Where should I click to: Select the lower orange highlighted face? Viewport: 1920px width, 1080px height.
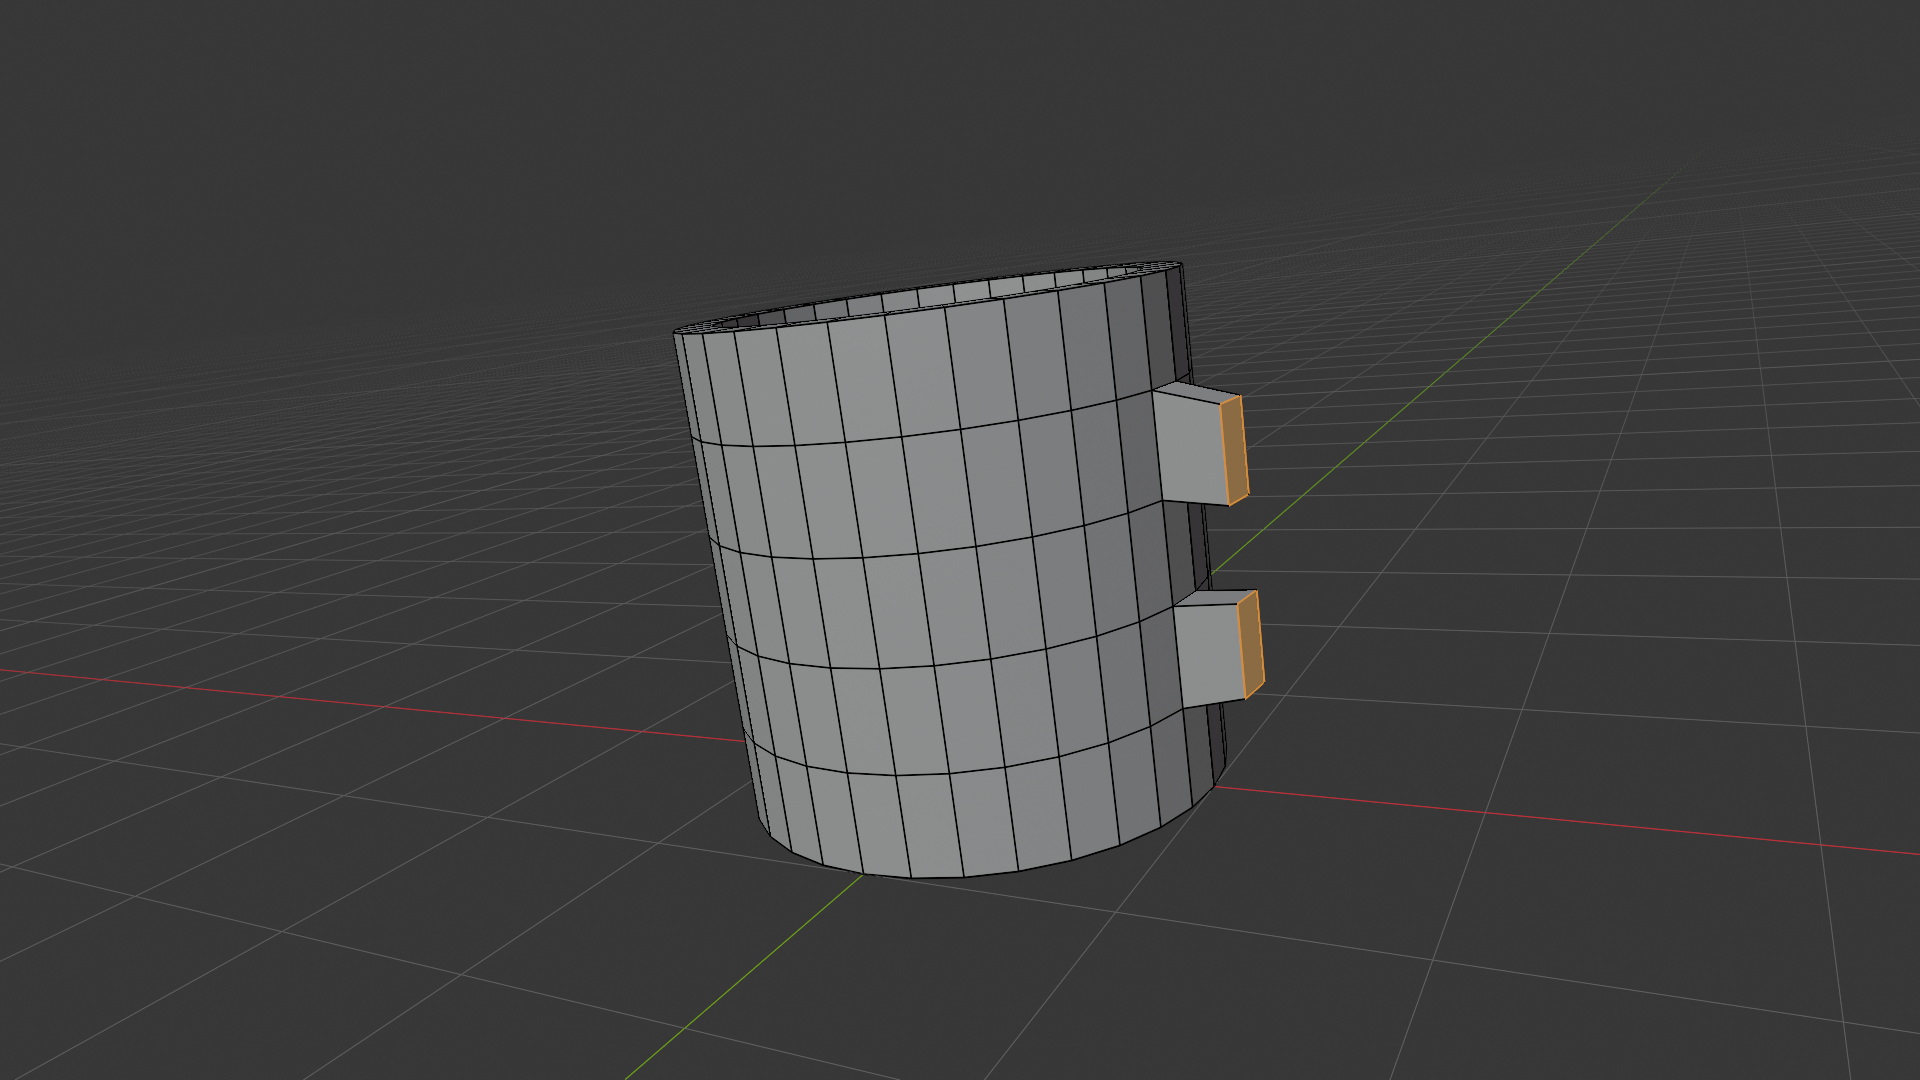click(1250, 645)
